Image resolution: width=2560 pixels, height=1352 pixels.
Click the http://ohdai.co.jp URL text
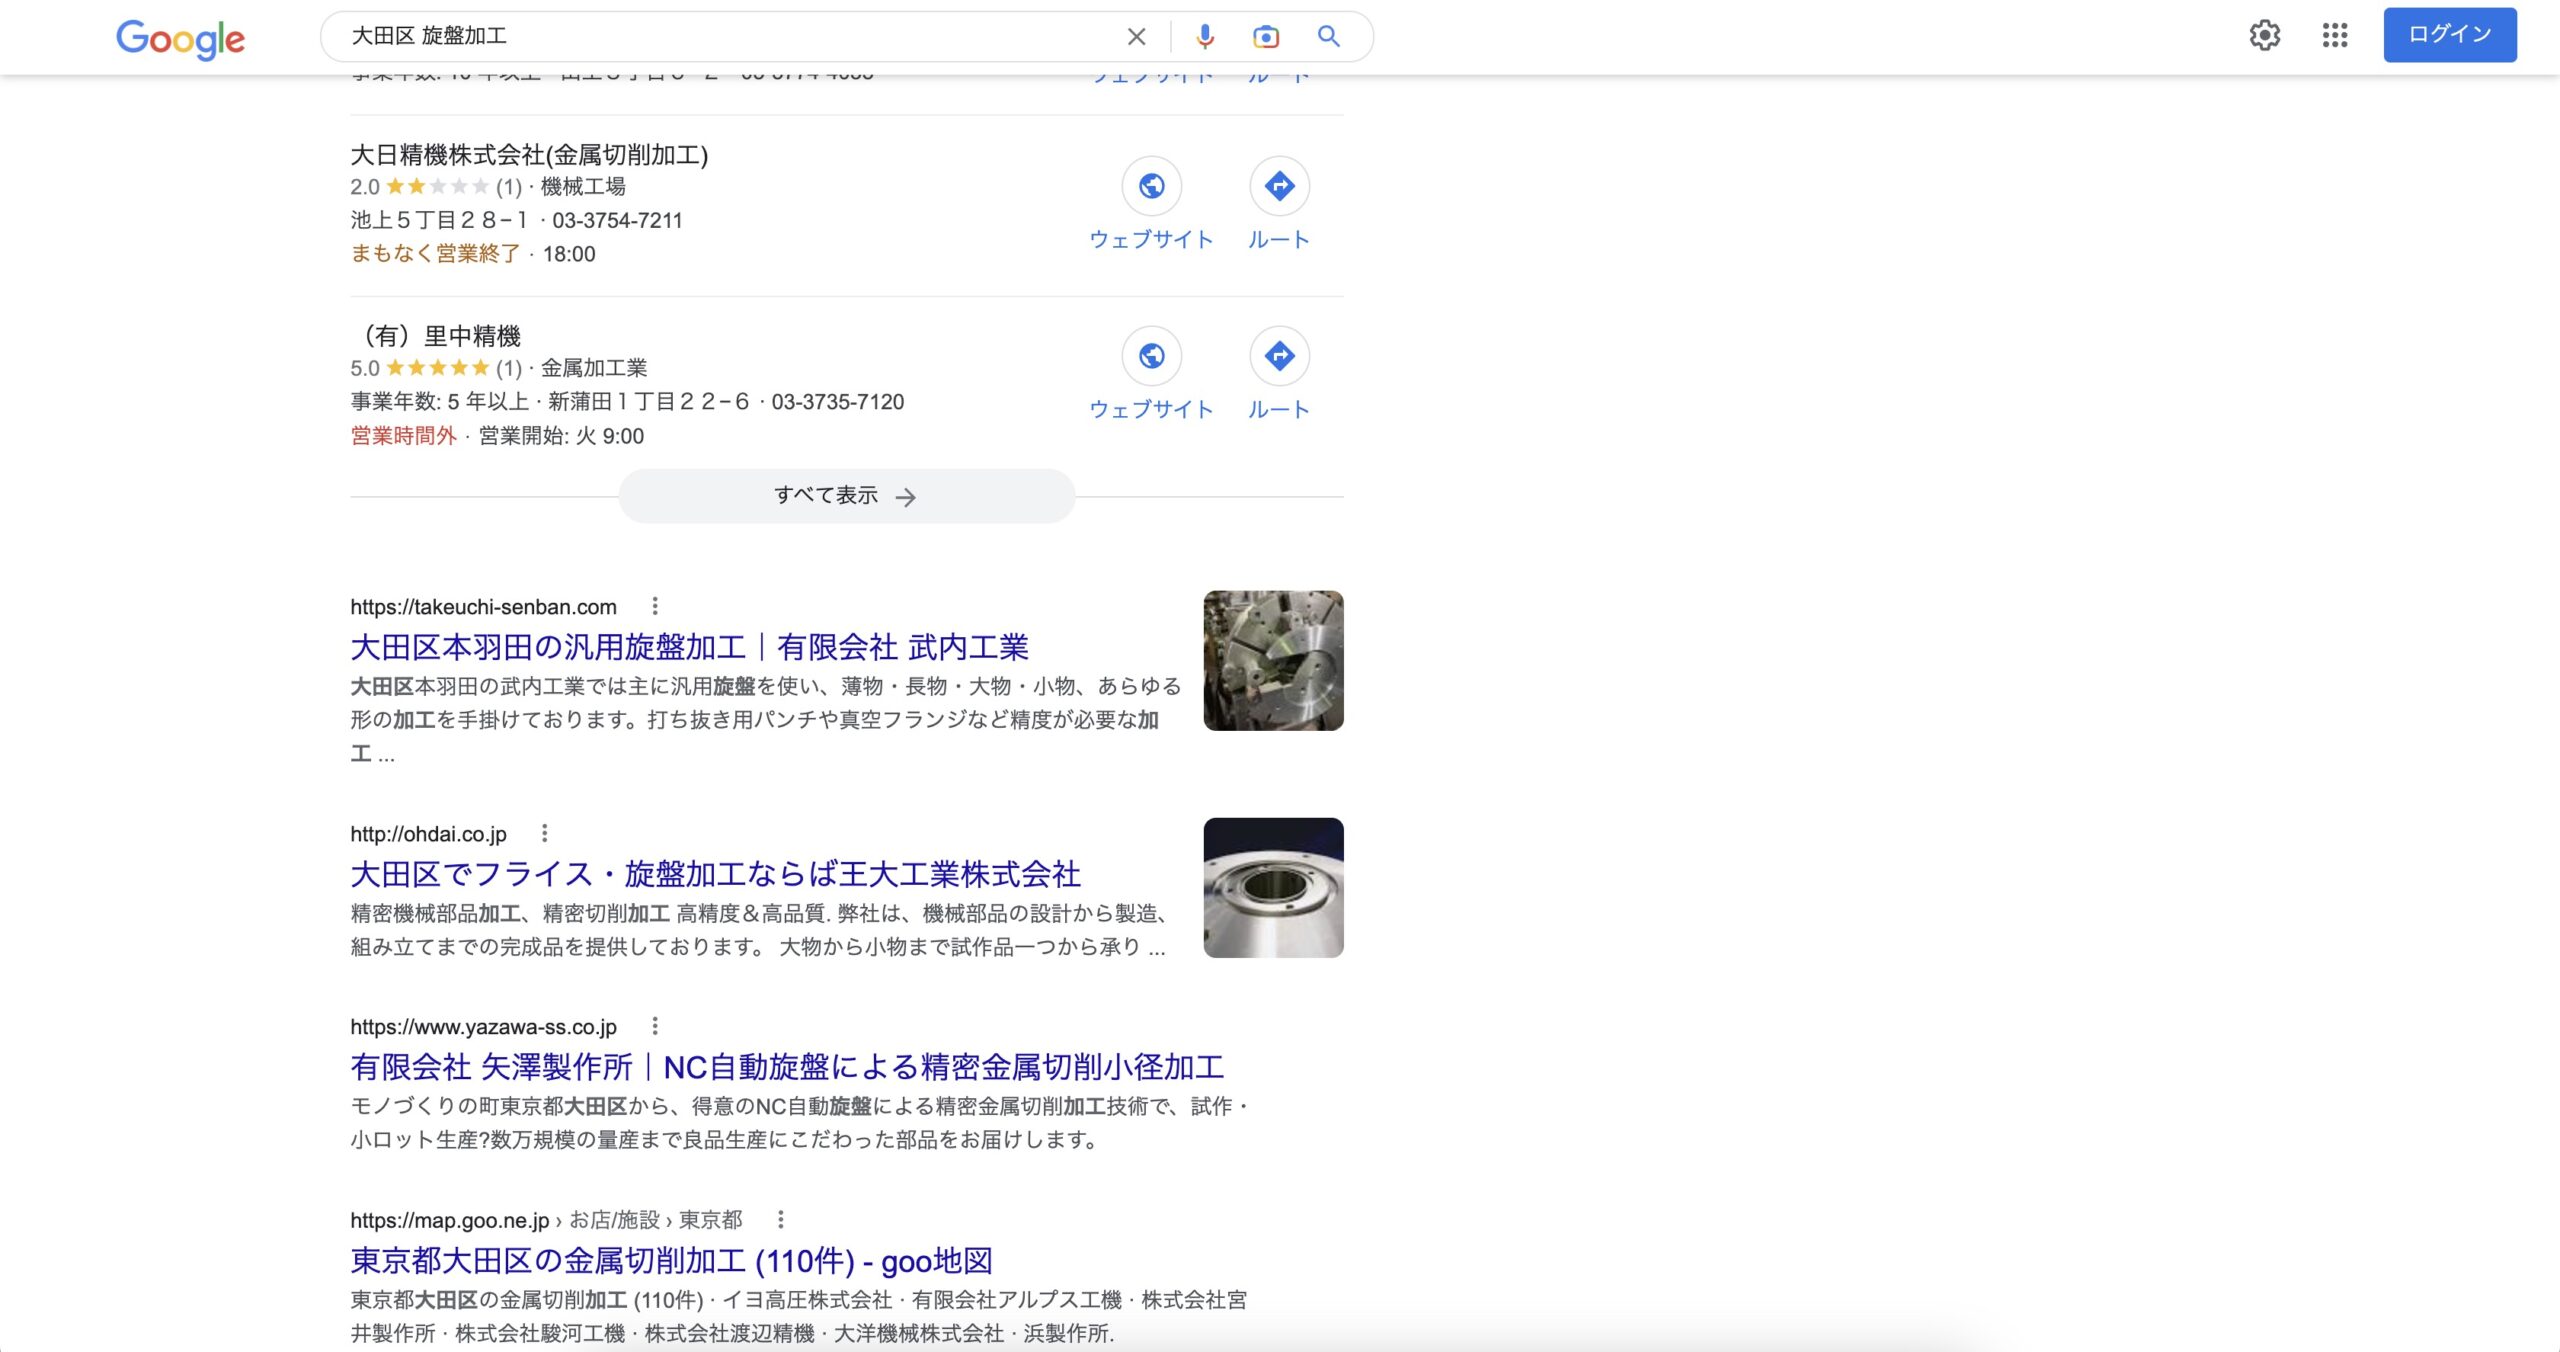point(428,834)
